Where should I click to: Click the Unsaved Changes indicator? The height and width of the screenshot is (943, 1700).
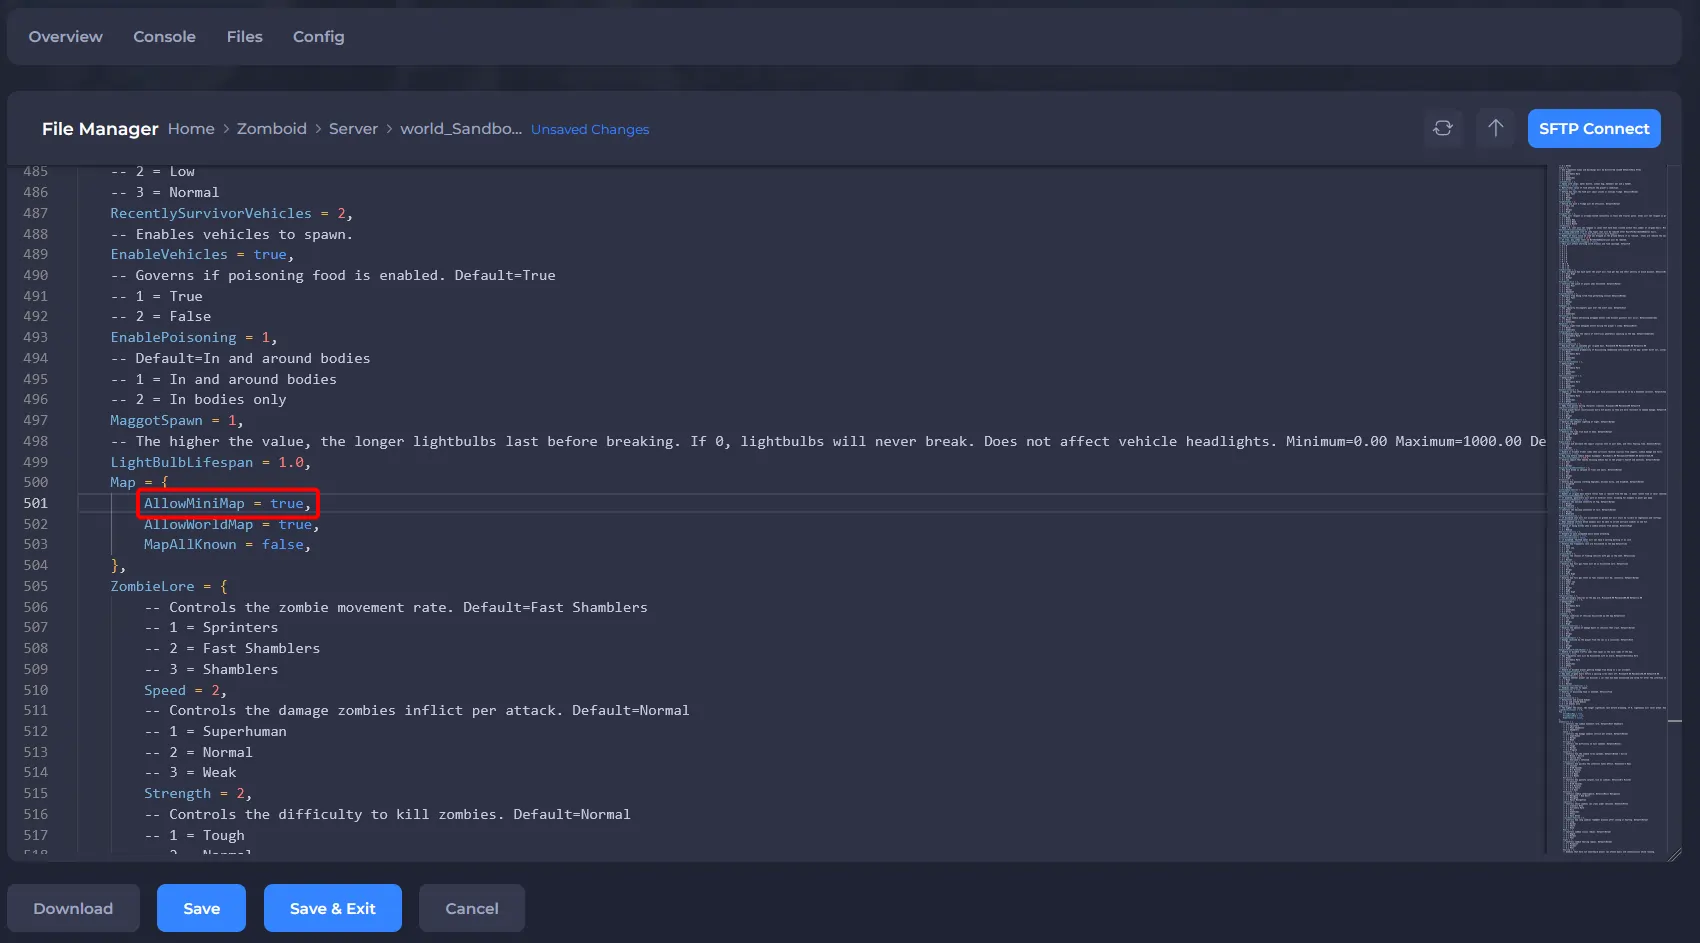tap(589, 129)
